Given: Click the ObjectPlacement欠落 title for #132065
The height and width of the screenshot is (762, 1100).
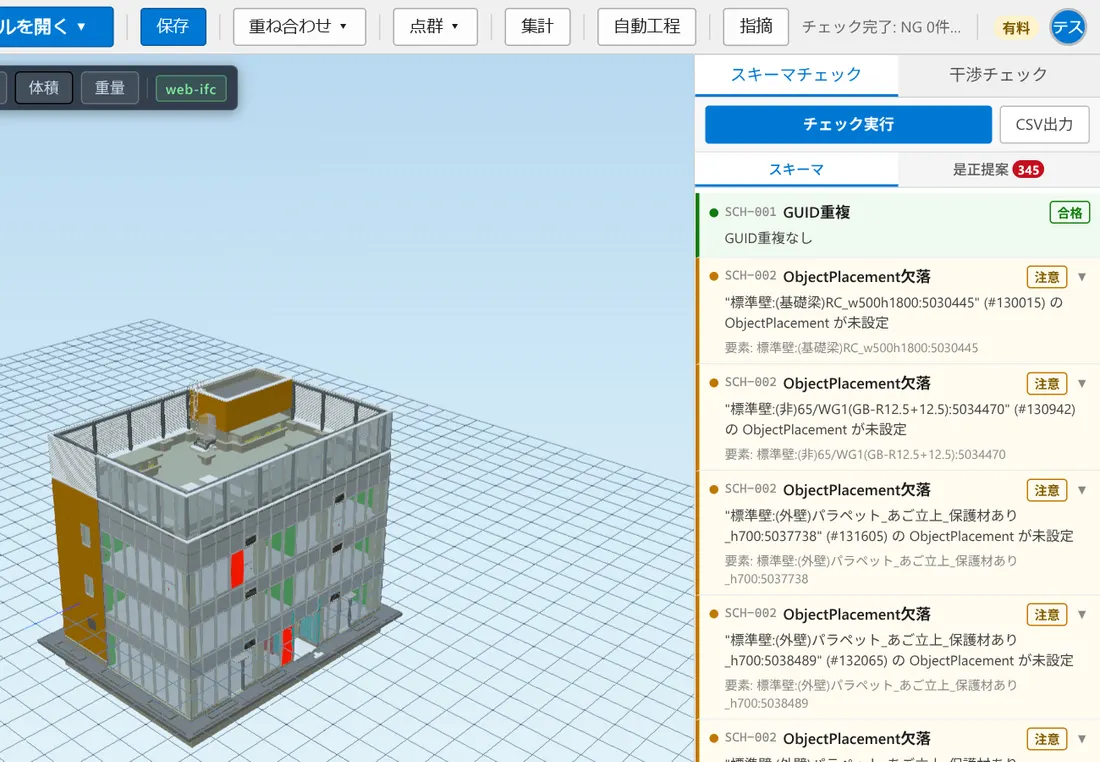Looking at the screenshot, I should (857, 615).
